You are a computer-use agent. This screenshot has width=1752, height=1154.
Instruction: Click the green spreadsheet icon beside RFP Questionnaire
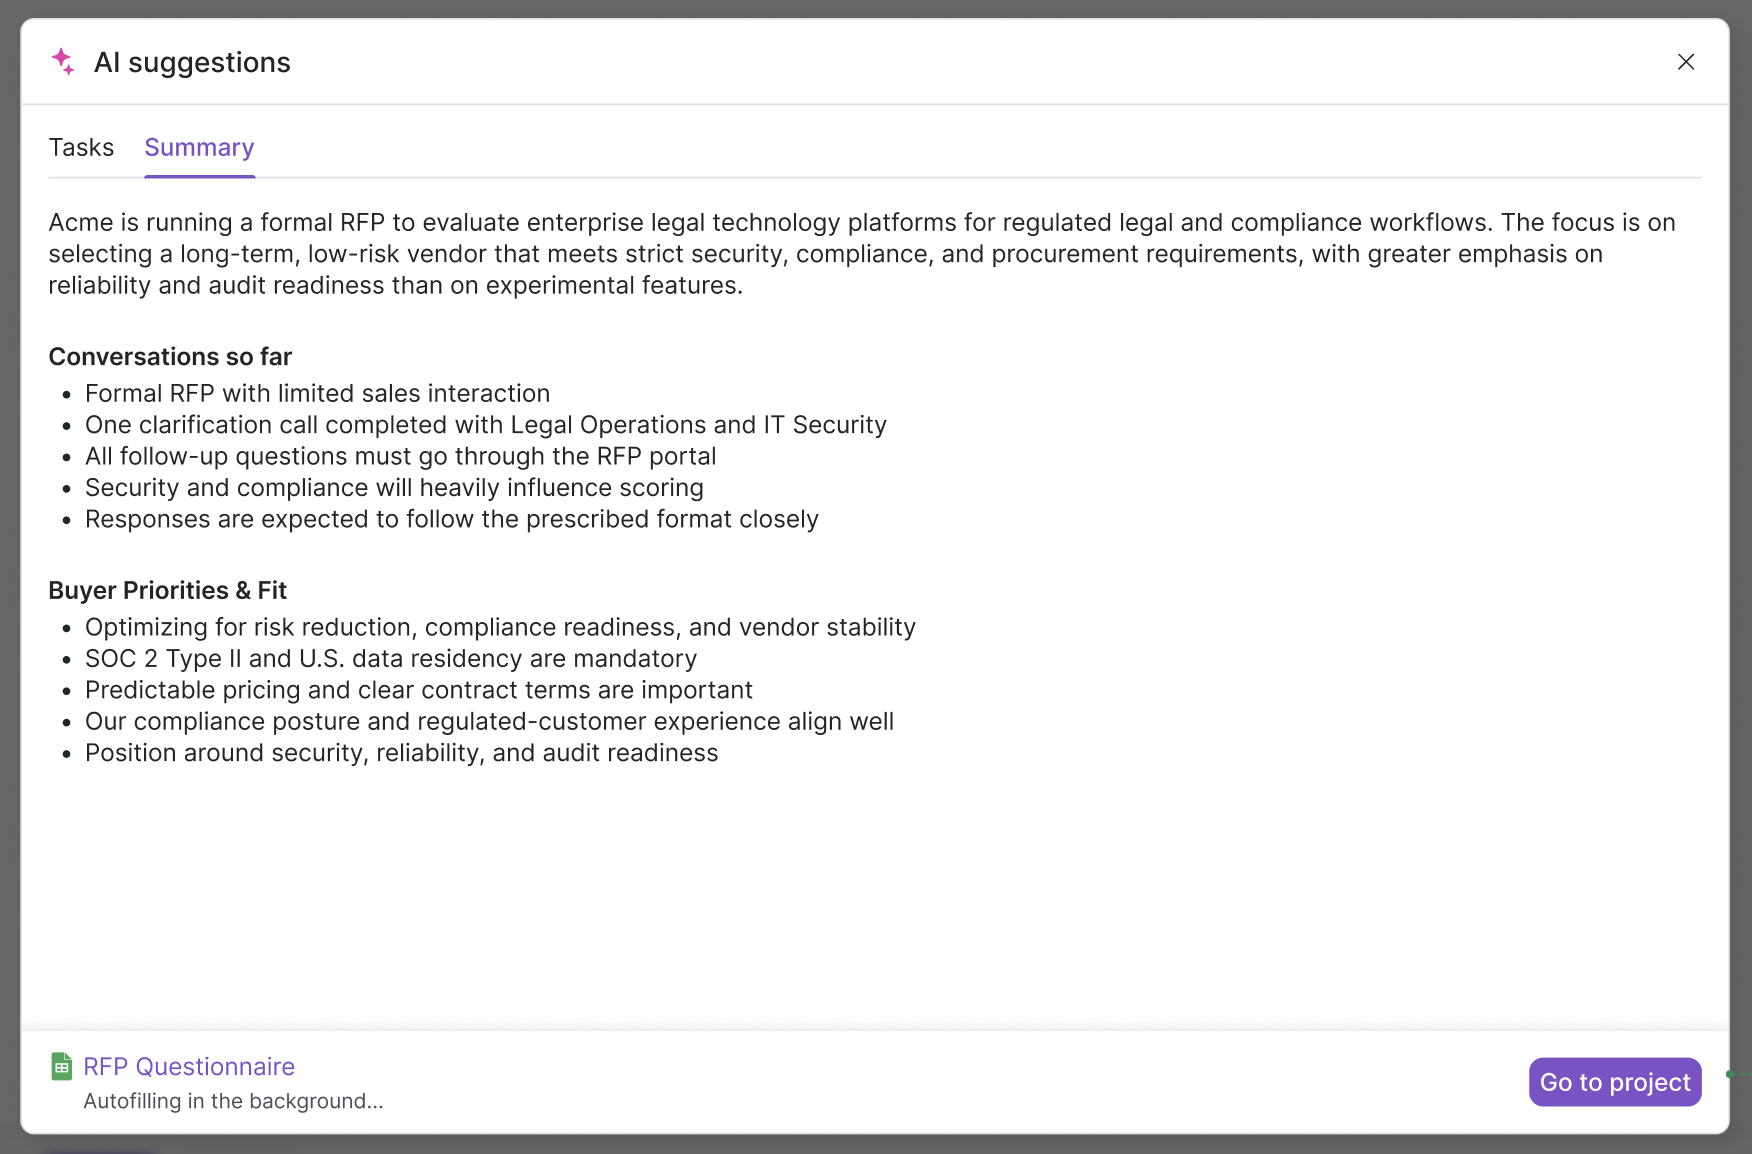(x=62, y=1067)
